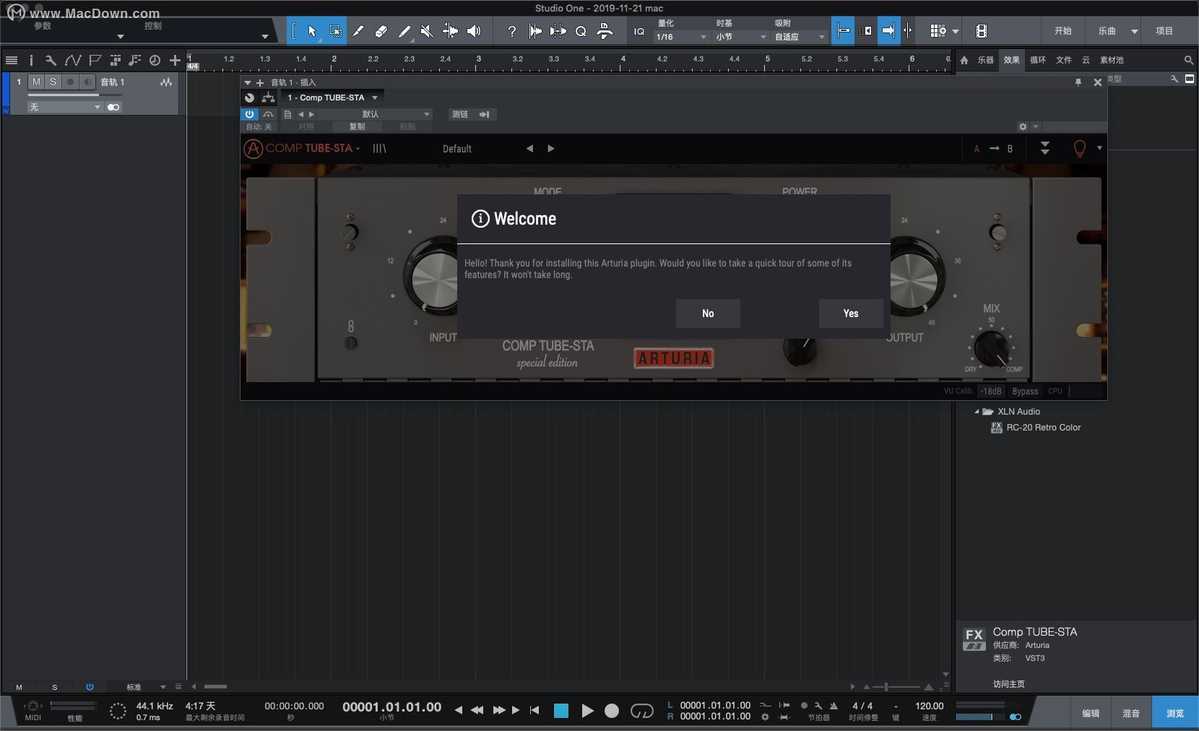Open the tempo track clock icon
The width and height of the screenshot is (1199, 731).
(154, 60)
